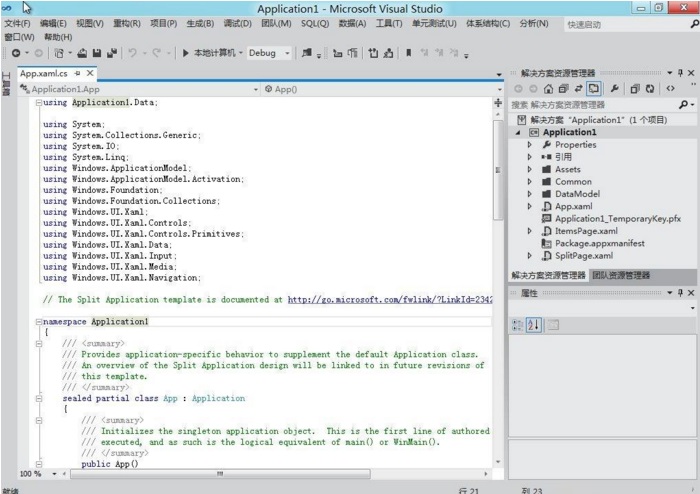Select the Package.appxmanifest file
This screenshot has width=700, height=494.
[600, 243]
